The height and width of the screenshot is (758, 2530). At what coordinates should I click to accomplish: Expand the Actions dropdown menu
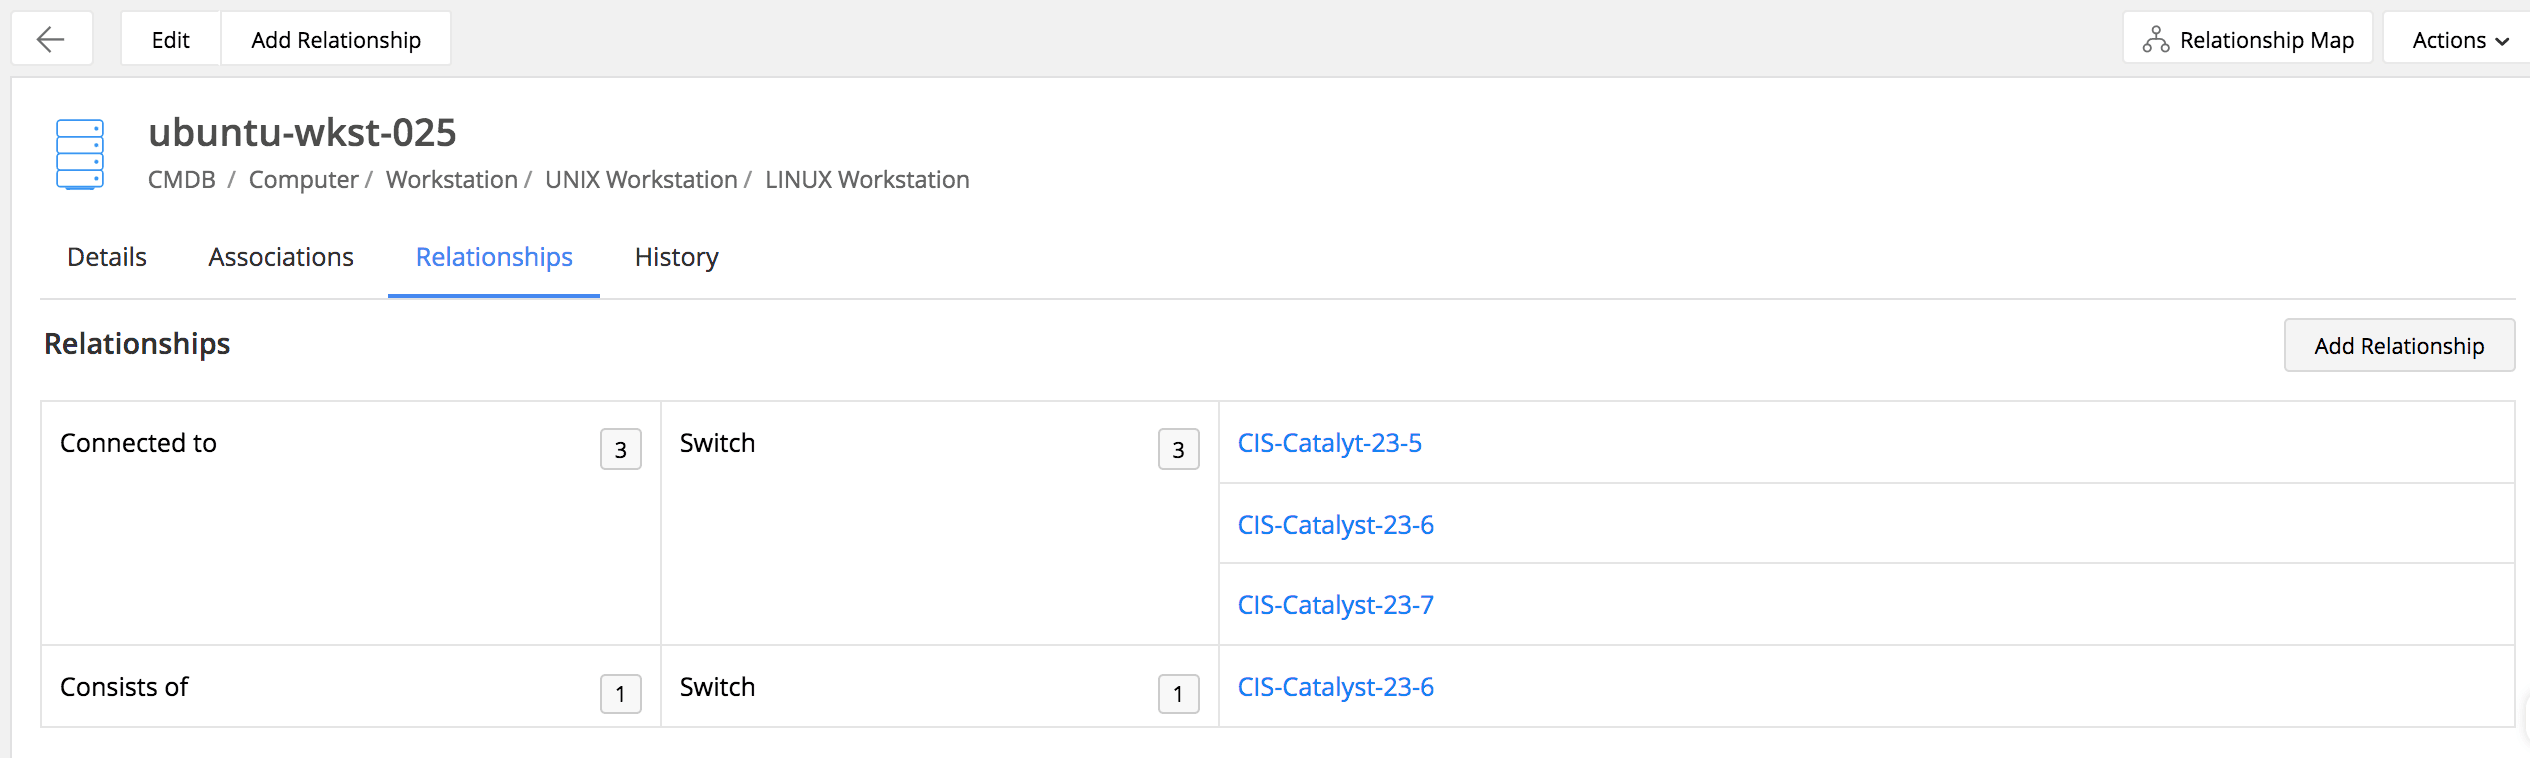(x=2459, y=40)
